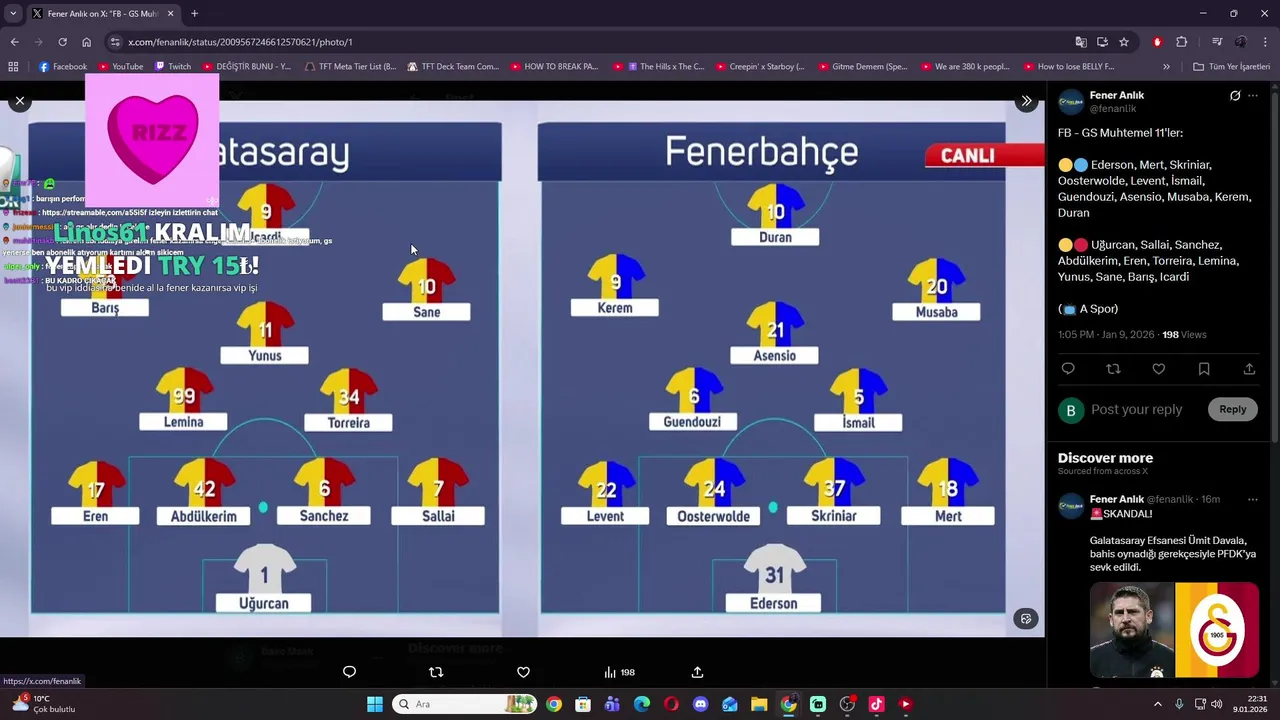Open view analytics showing 198 under photo
The height and width of the screenshot is (720, 1280).
[x=619, y=672]
